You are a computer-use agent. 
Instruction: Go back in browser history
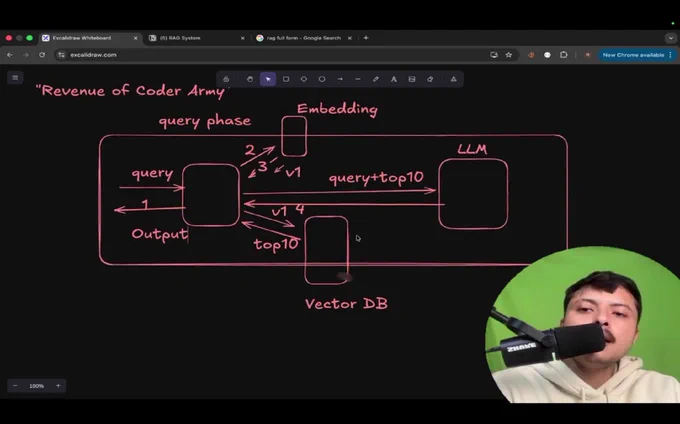(10, 55)
